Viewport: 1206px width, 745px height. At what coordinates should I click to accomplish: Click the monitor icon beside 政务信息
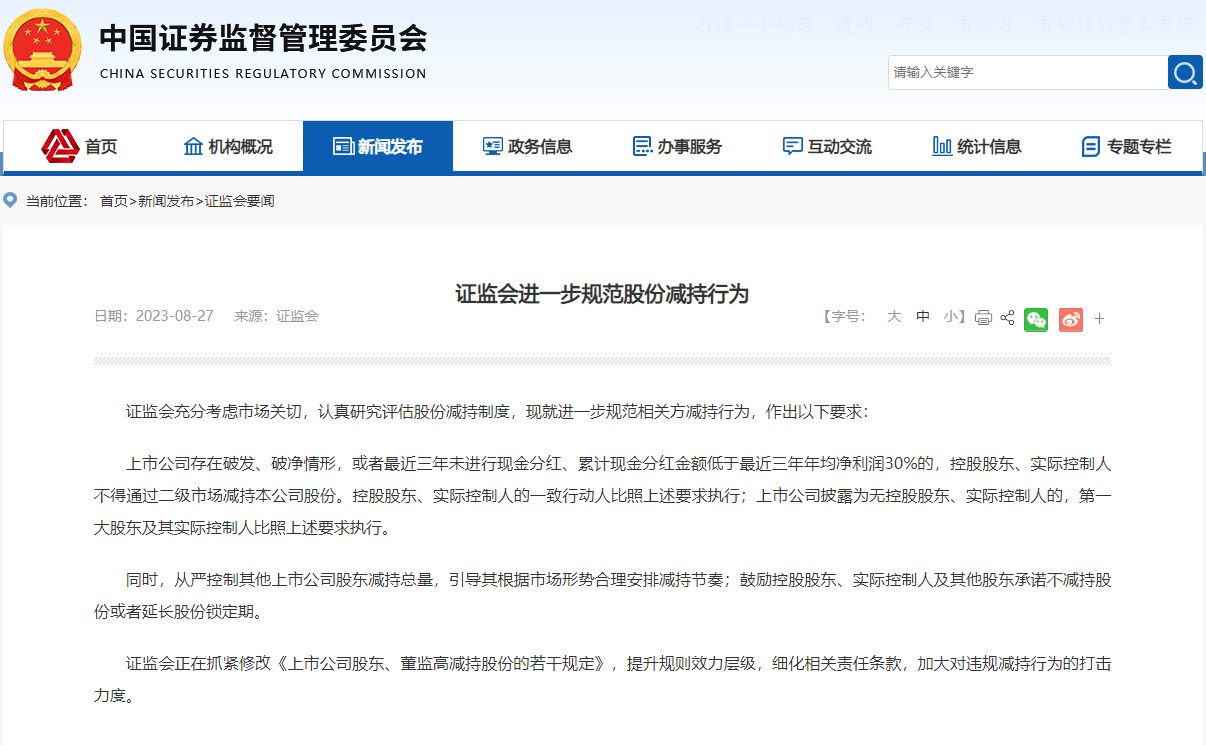(x=493, y=147)
